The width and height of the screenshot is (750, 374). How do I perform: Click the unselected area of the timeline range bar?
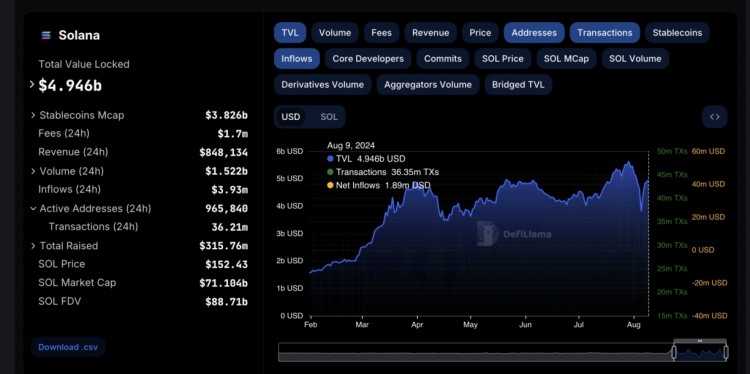tap(475, 352)
